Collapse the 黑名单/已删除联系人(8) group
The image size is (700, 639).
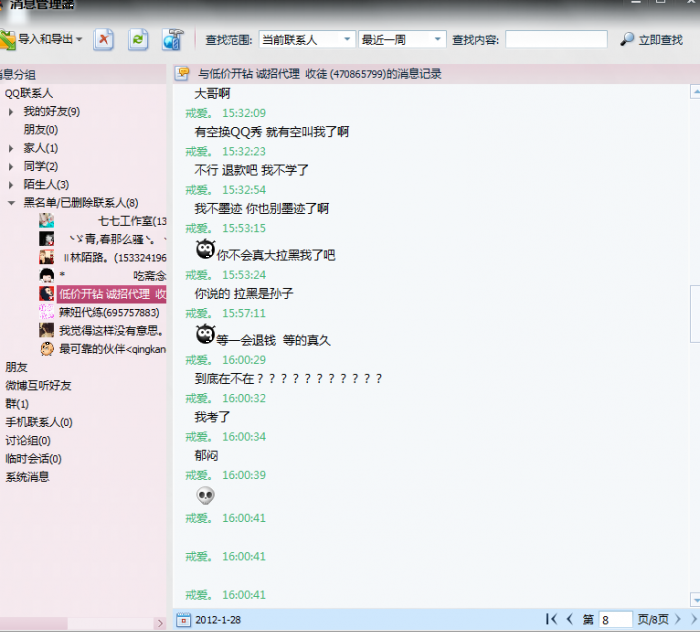(x=11, y=203)
